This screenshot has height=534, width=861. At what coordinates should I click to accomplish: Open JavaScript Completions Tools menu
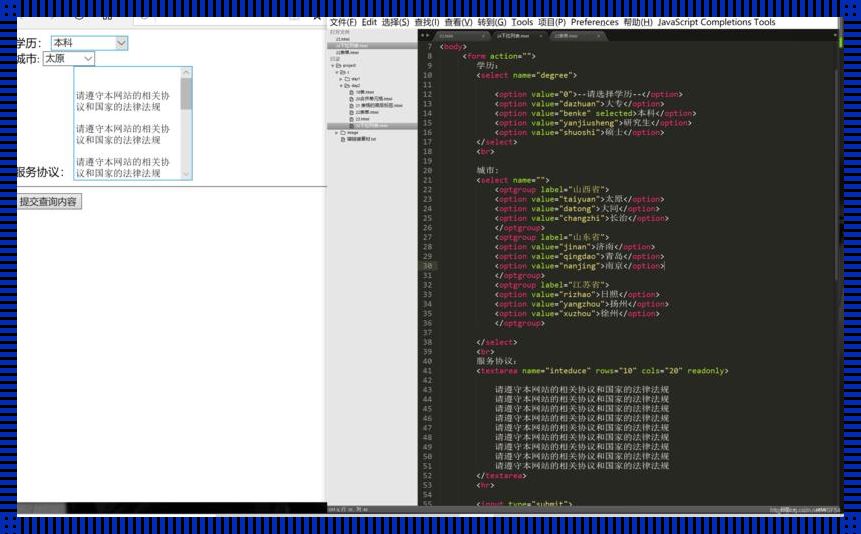(717, 22)
